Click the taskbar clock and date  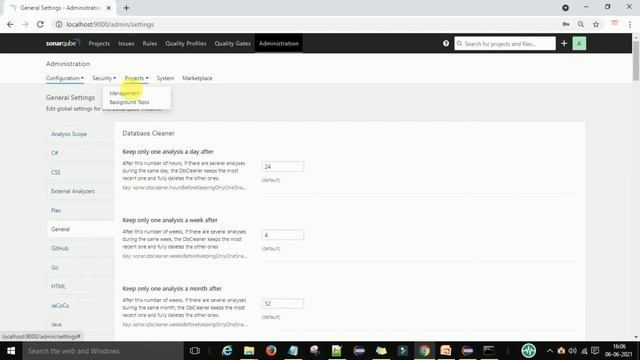619,351
